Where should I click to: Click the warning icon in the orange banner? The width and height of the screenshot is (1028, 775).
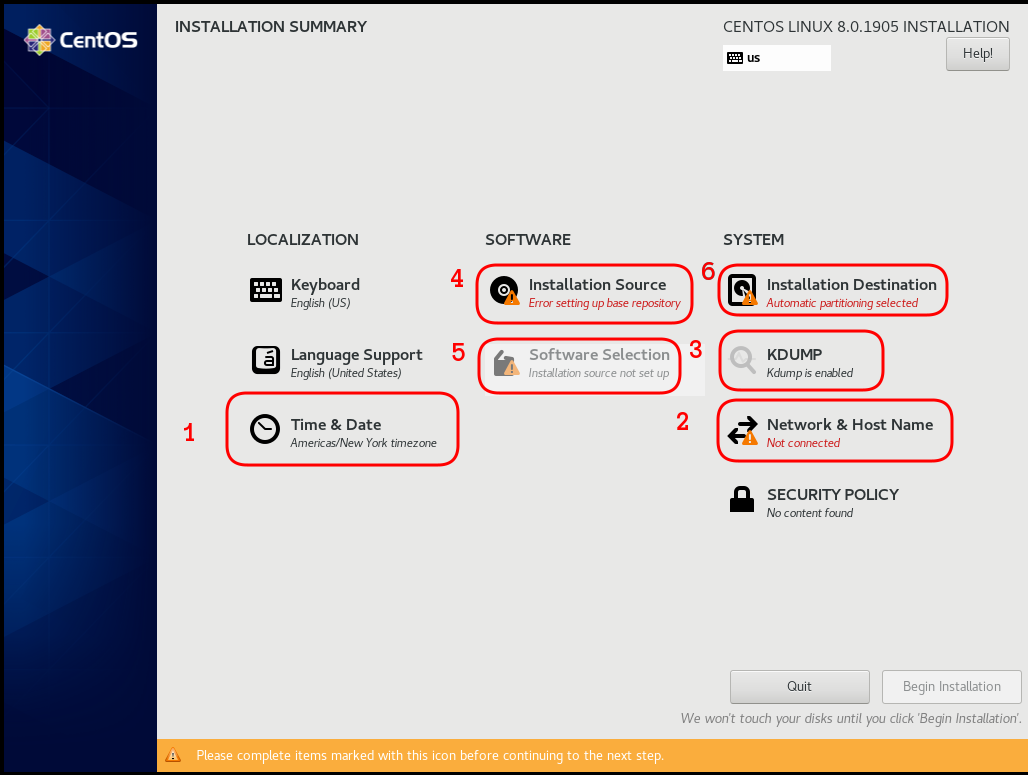click(172, 756)
